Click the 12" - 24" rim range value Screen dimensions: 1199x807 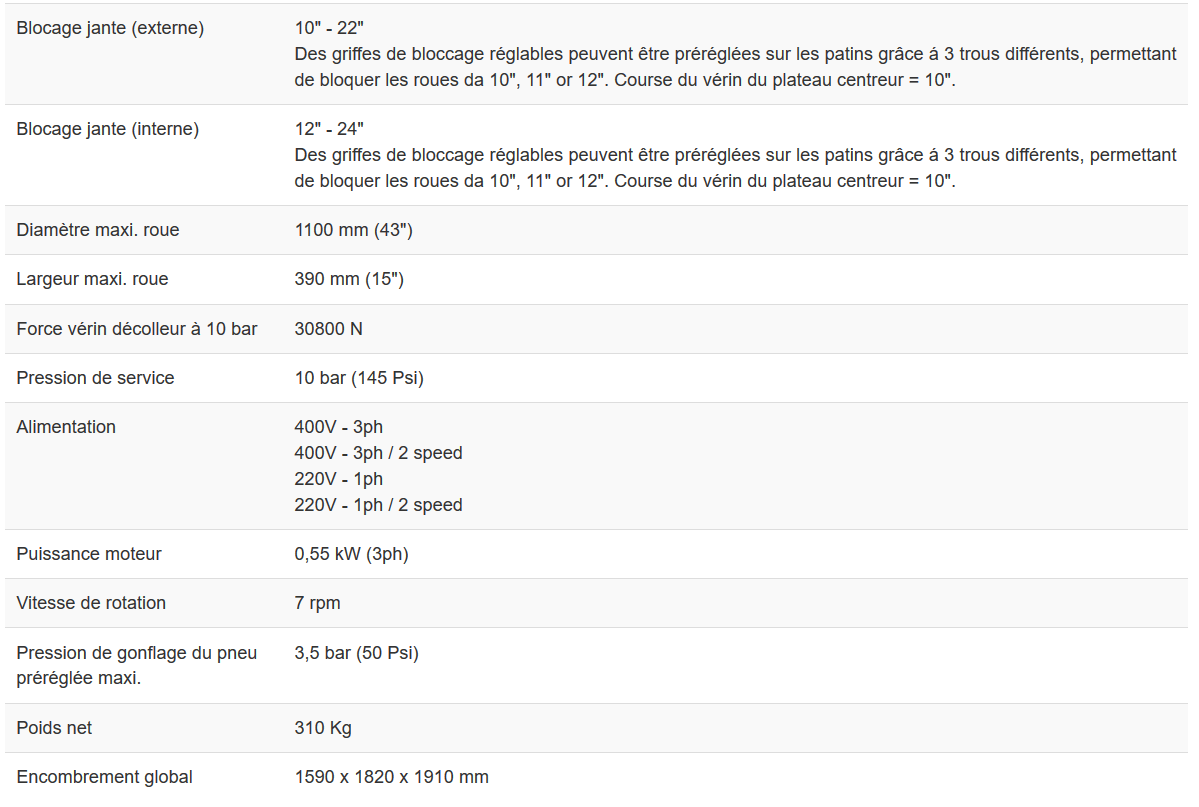click(x=329, y=129)
